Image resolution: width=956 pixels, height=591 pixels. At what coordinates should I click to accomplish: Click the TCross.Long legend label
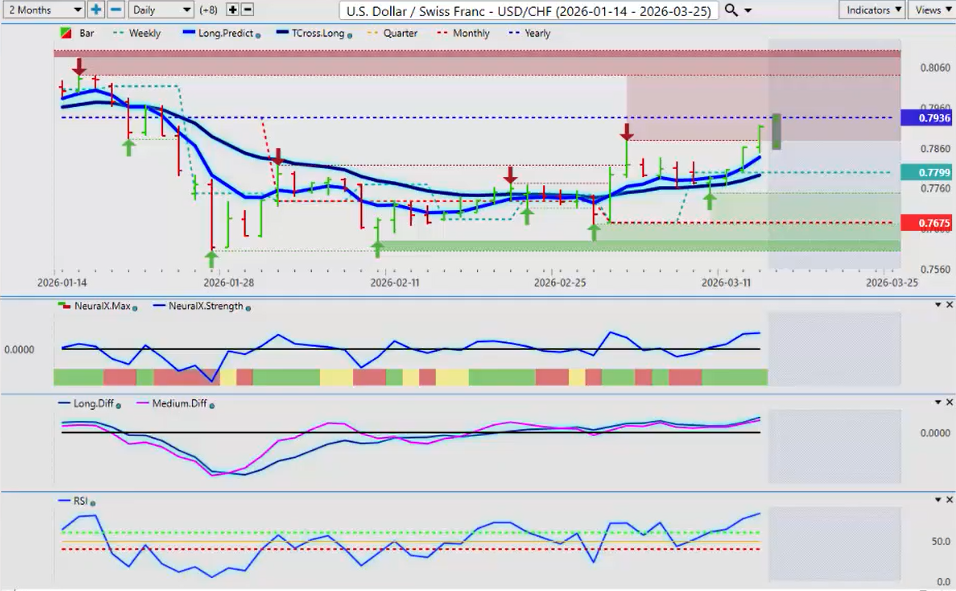tap(316, 33)
